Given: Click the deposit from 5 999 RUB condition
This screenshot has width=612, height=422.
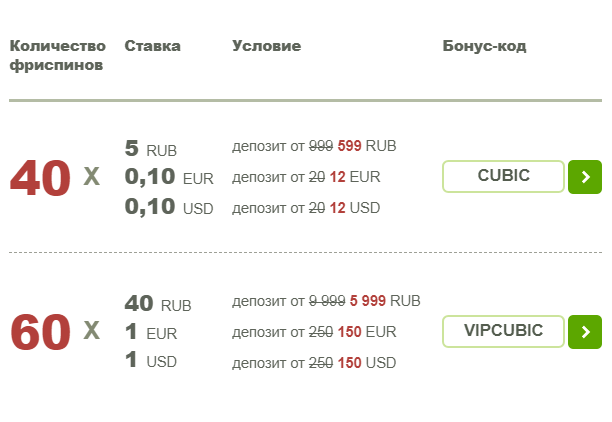Looking at the screenshot, I should (326, 301).
